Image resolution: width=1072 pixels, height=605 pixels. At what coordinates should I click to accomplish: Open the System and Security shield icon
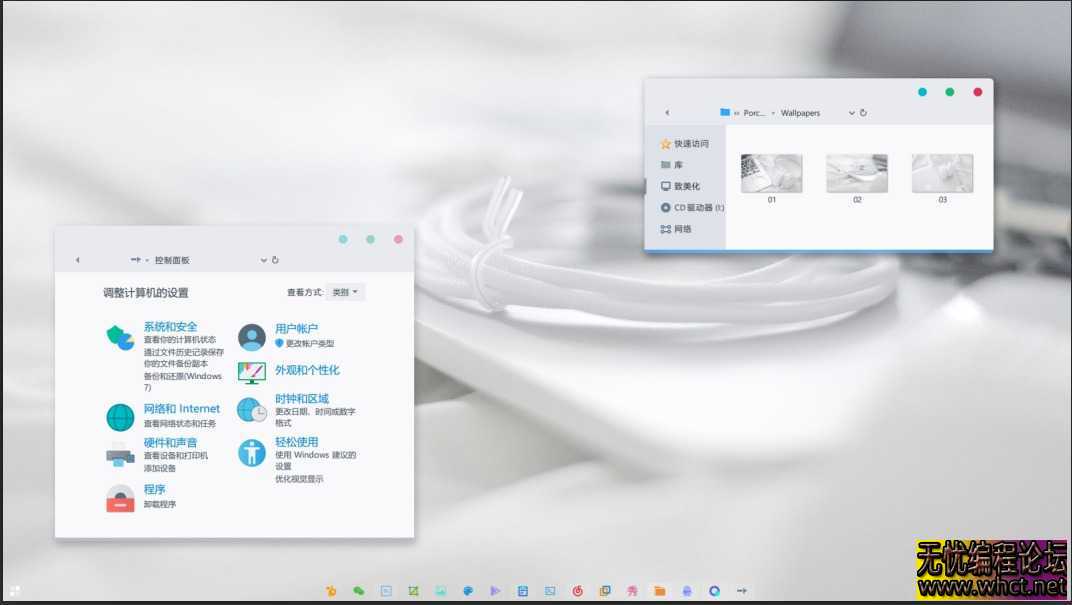(120, 338)
